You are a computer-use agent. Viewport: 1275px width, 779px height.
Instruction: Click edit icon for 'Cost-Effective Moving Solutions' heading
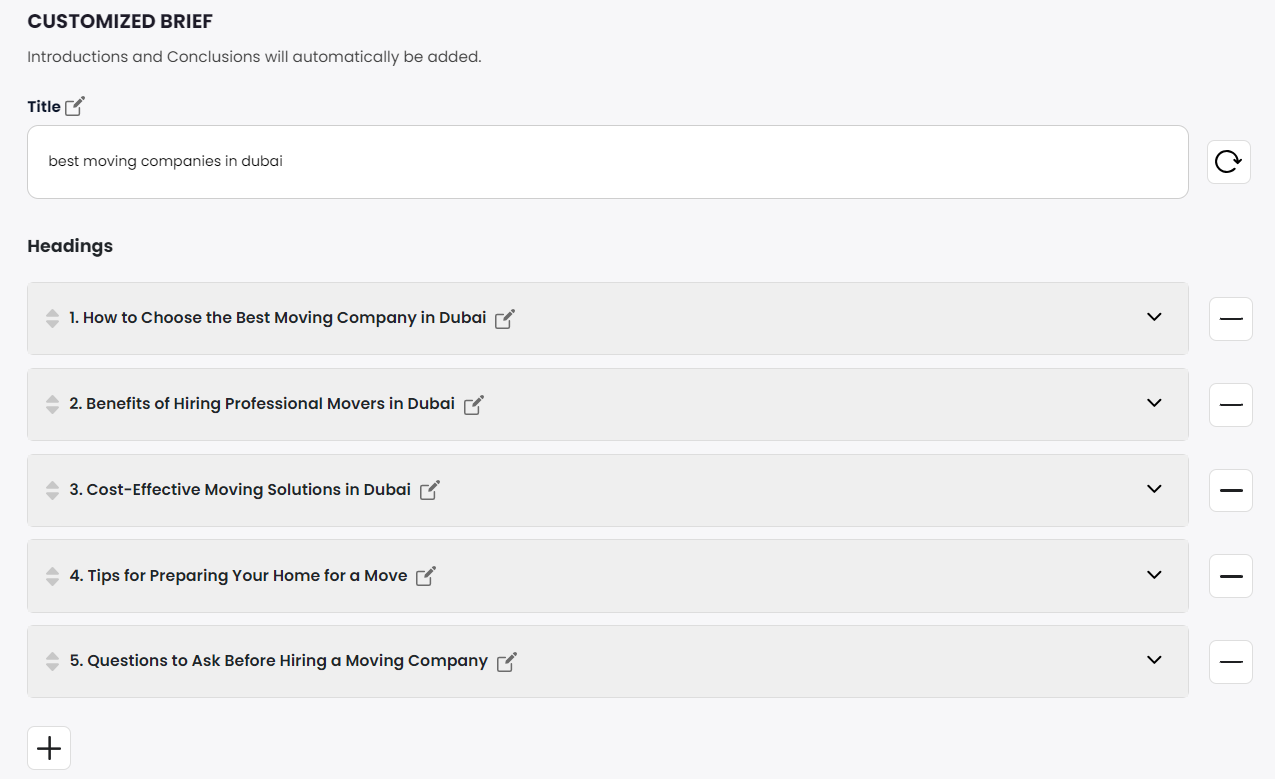tap(429, 491)
